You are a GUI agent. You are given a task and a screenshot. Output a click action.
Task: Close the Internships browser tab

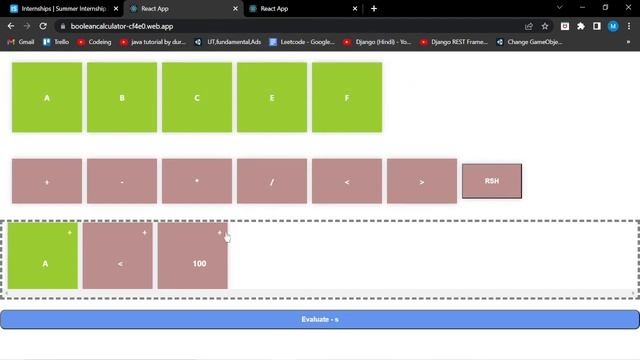(x=116, y=9)
